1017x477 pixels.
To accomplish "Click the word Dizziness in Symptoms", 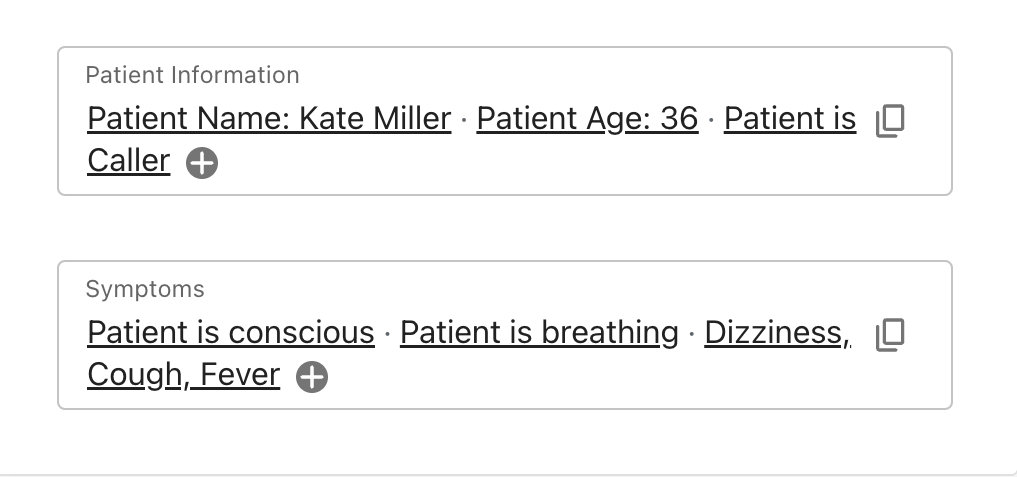I will [777, 333].
